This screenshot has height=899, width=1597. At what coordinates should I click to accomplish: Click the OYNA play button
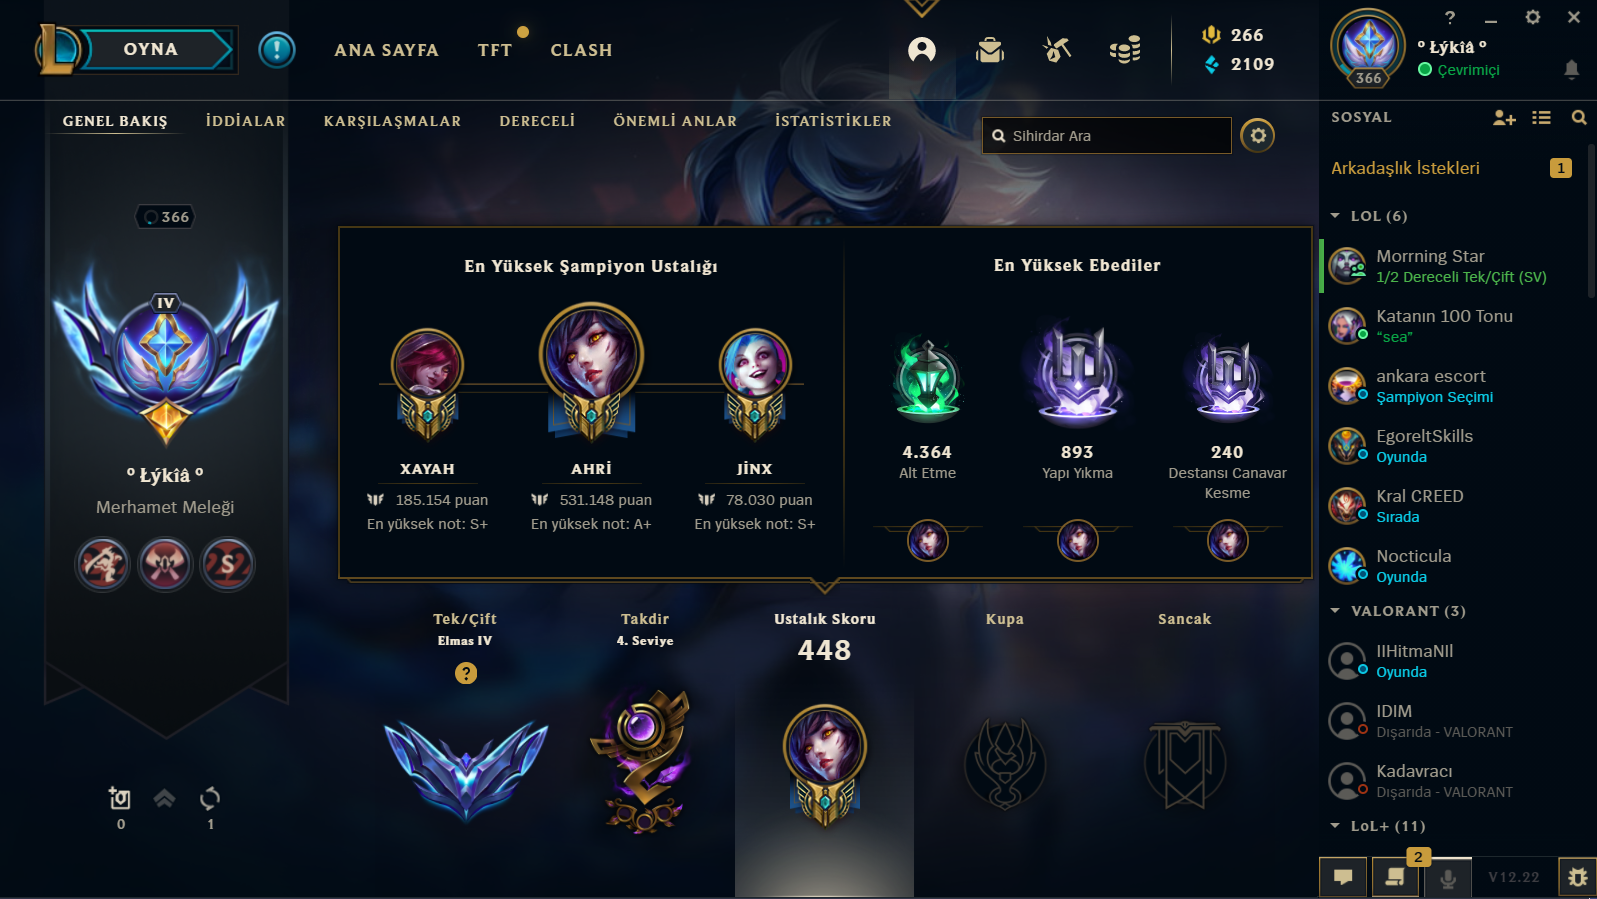coord(151,49)
